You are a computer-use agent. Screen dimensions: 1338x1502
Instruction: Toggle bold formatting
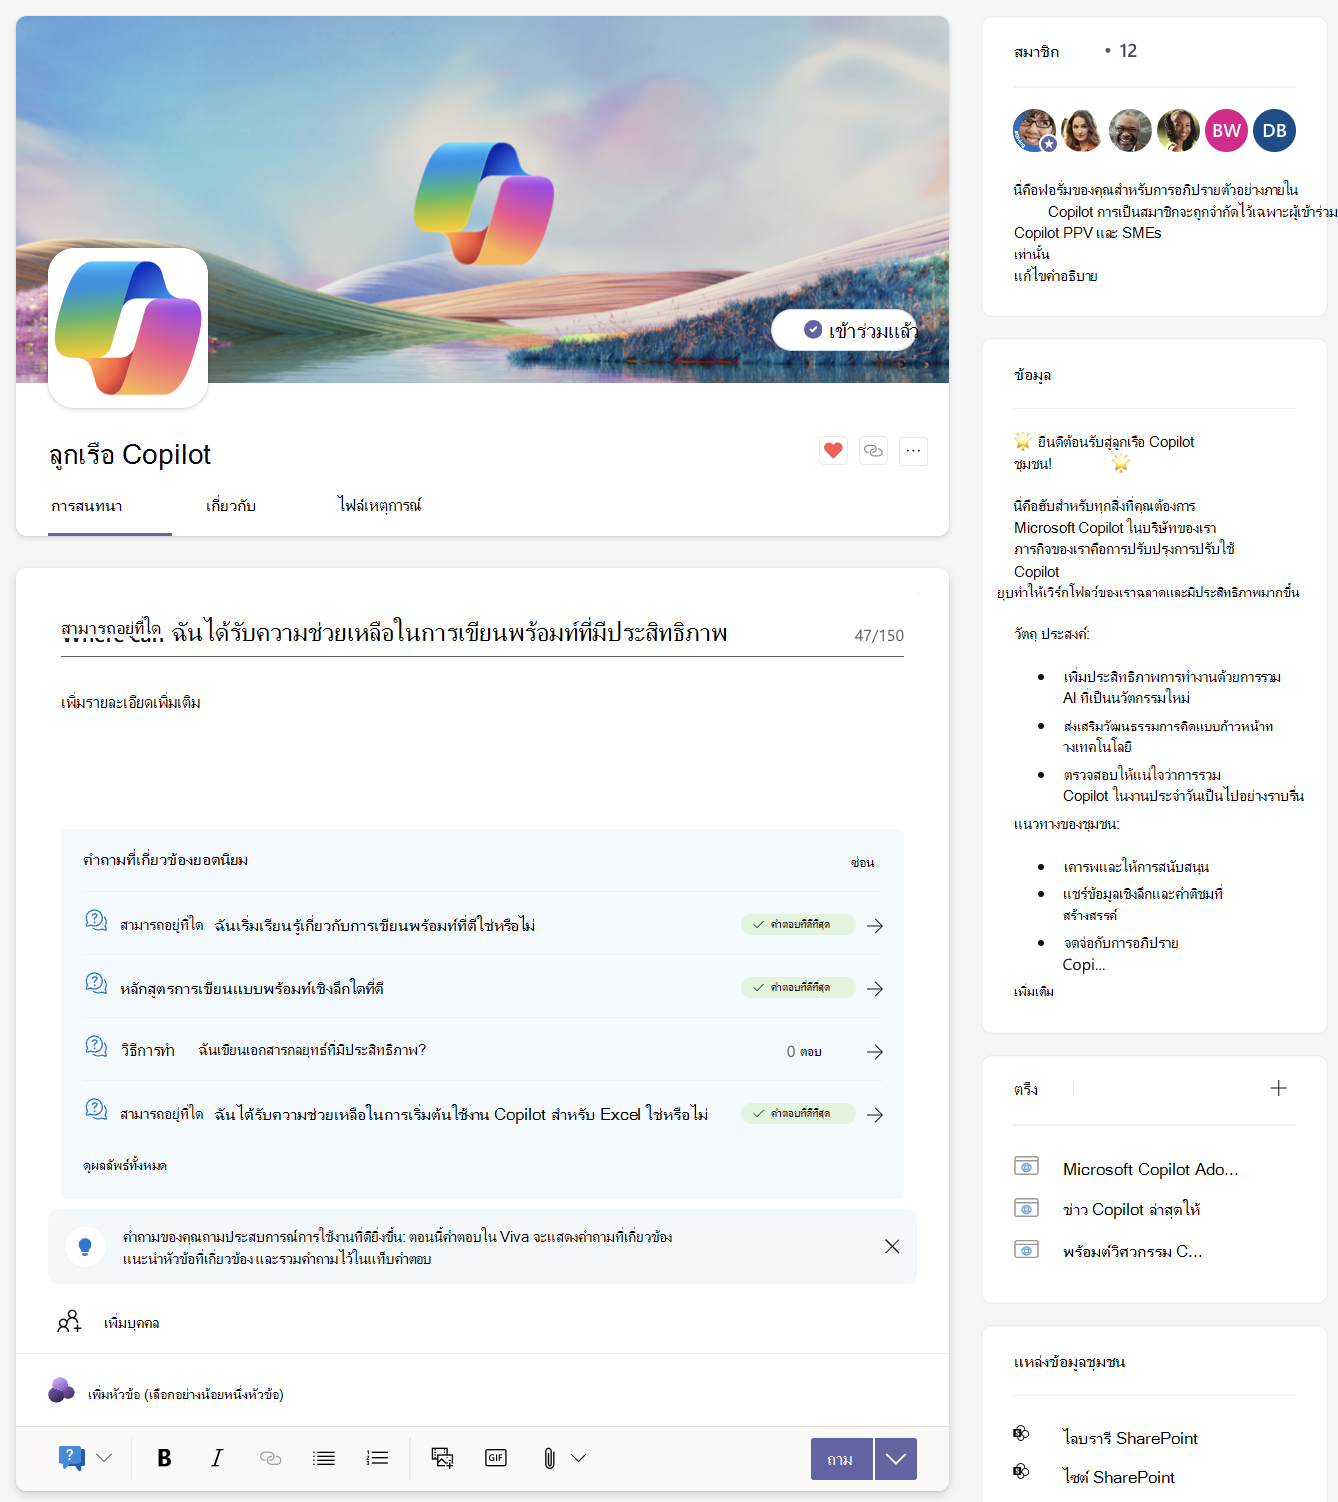point(164,1458)
